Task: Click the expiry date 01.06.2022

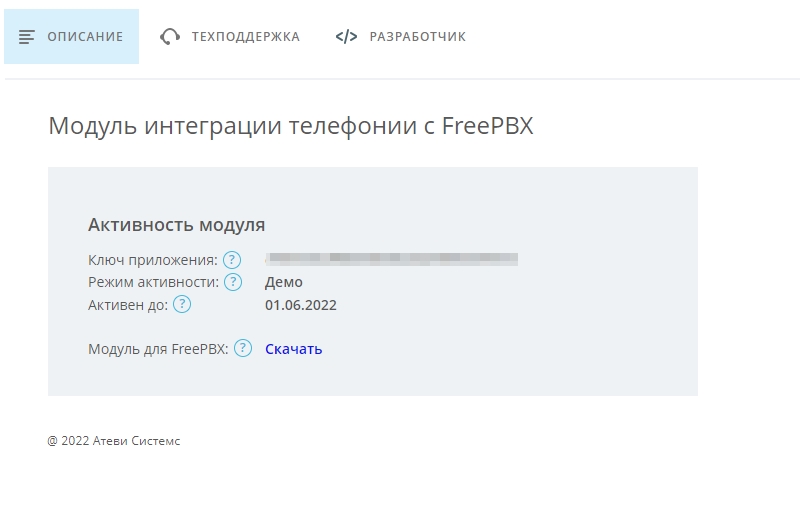Action: 301,305
